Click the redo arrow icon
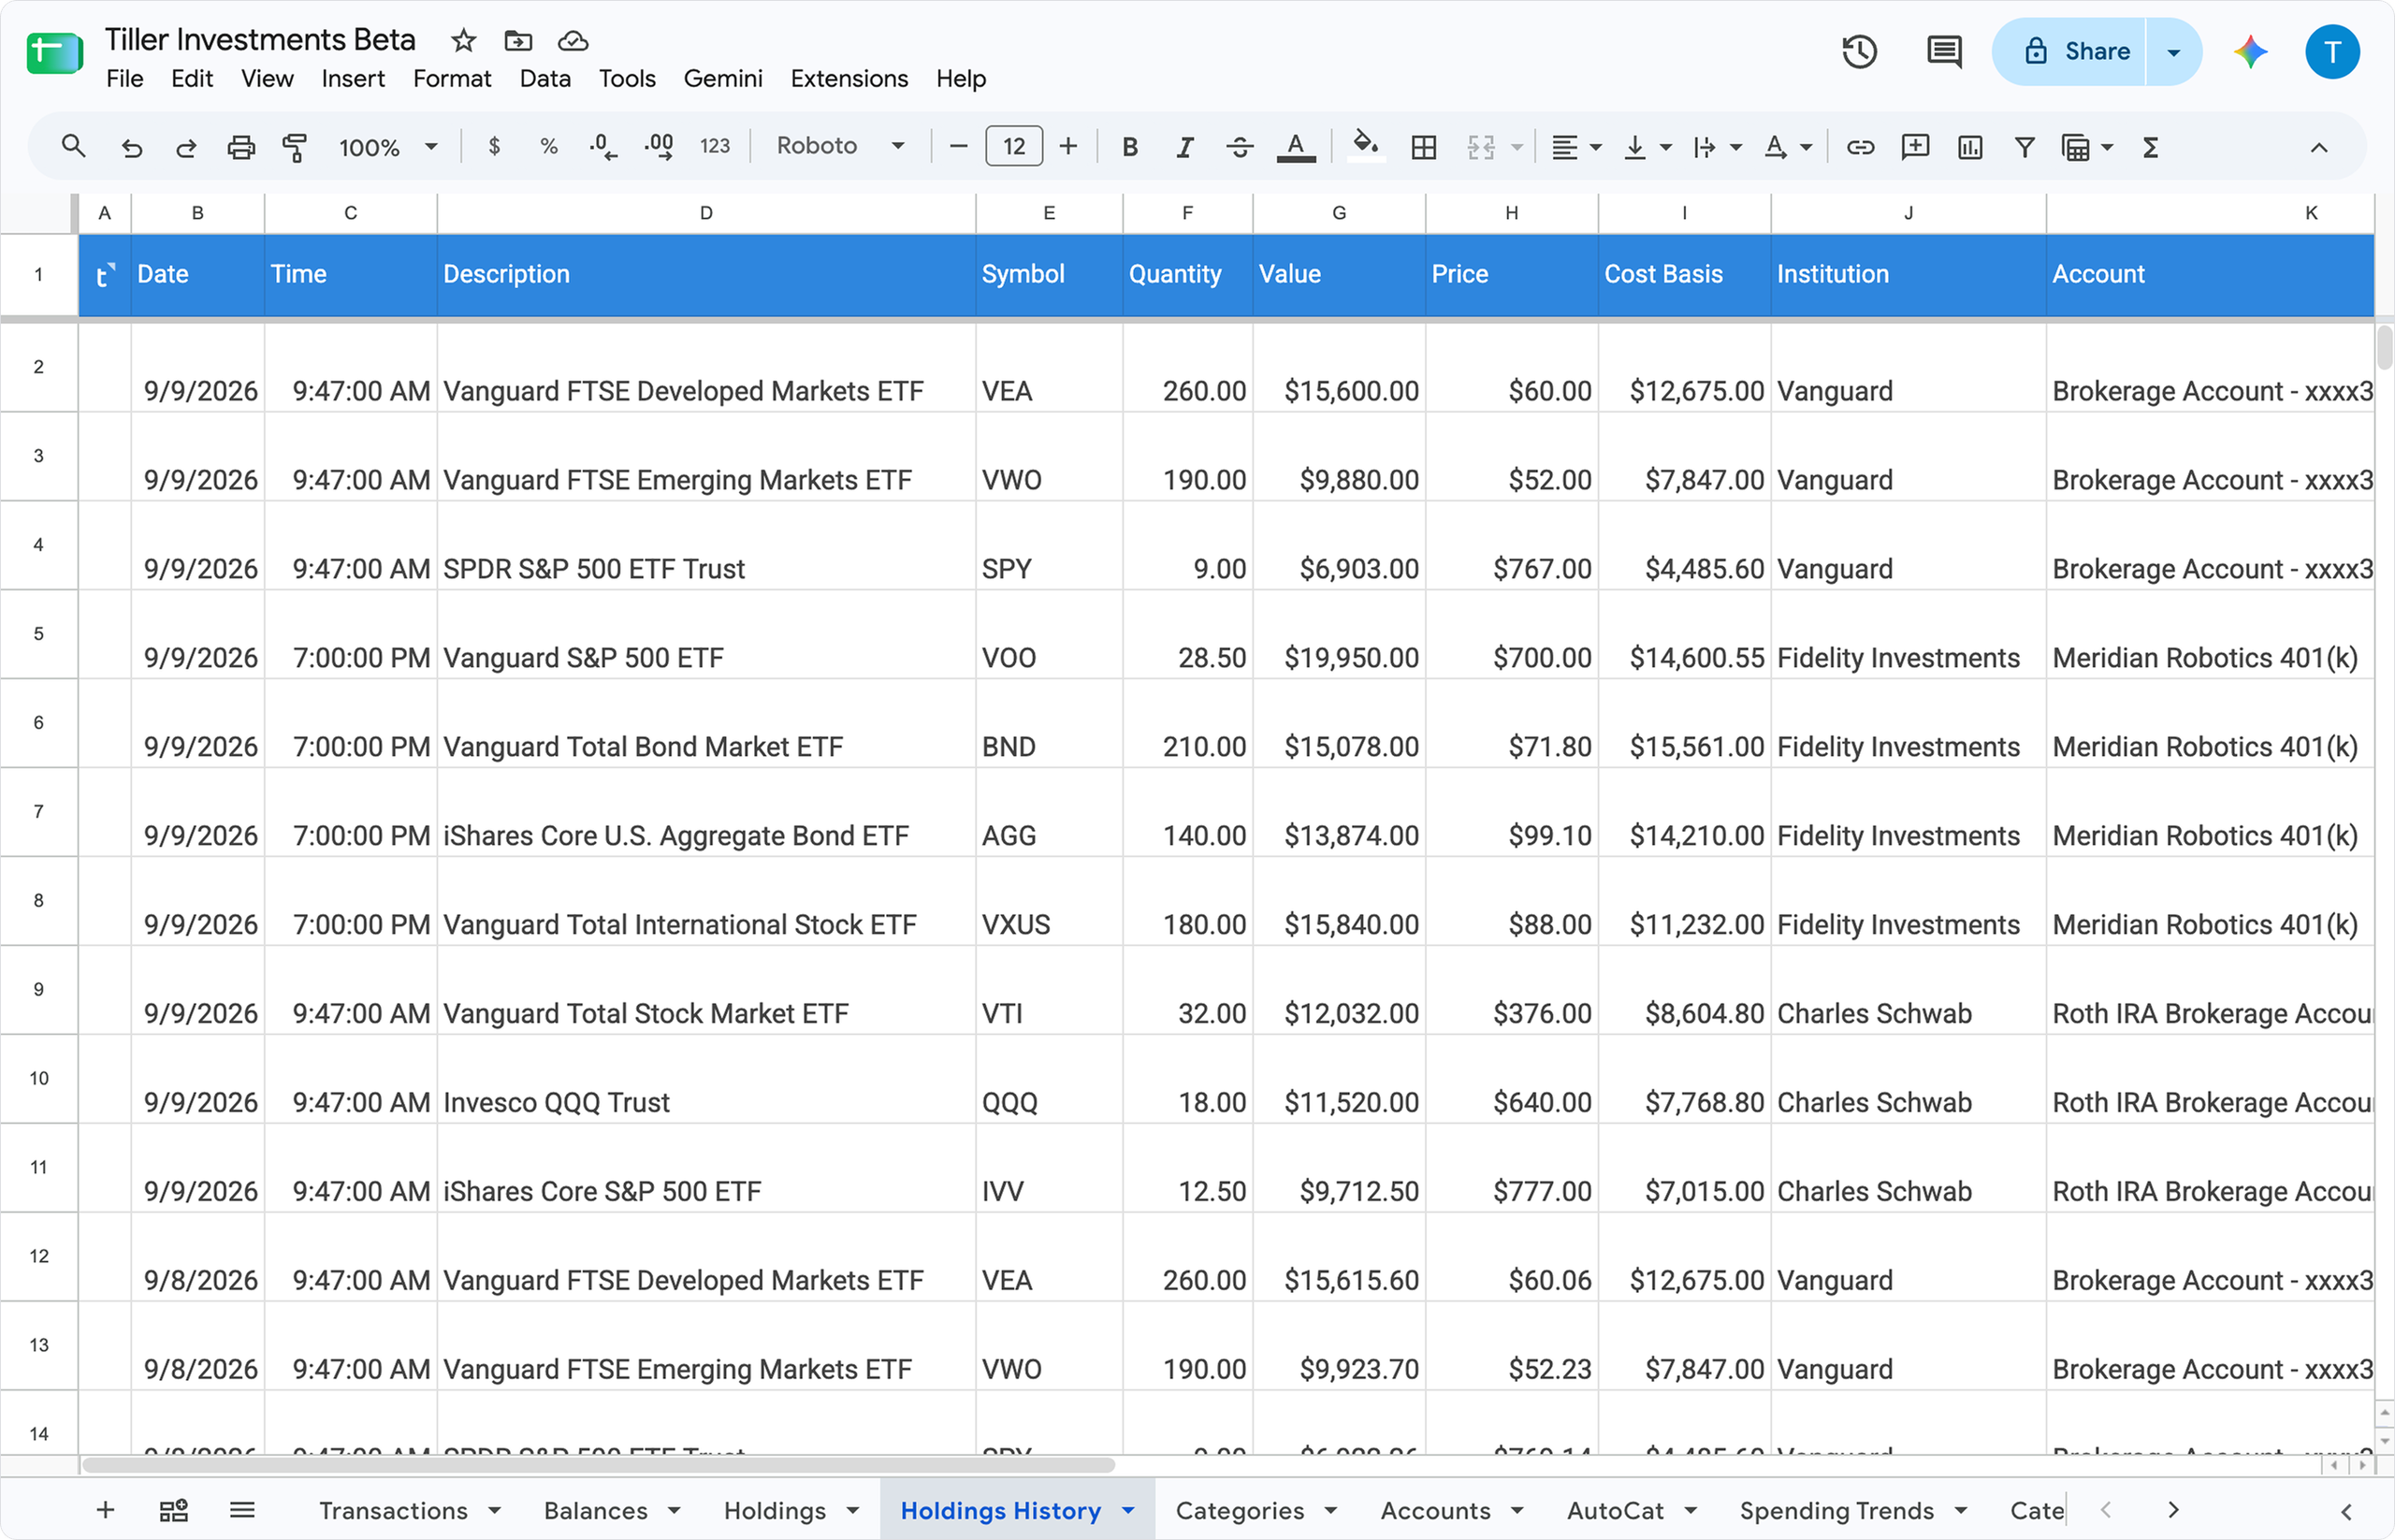Image resolution: width=2395 pixels, height=1540 pixels. [x=186, y=147]
